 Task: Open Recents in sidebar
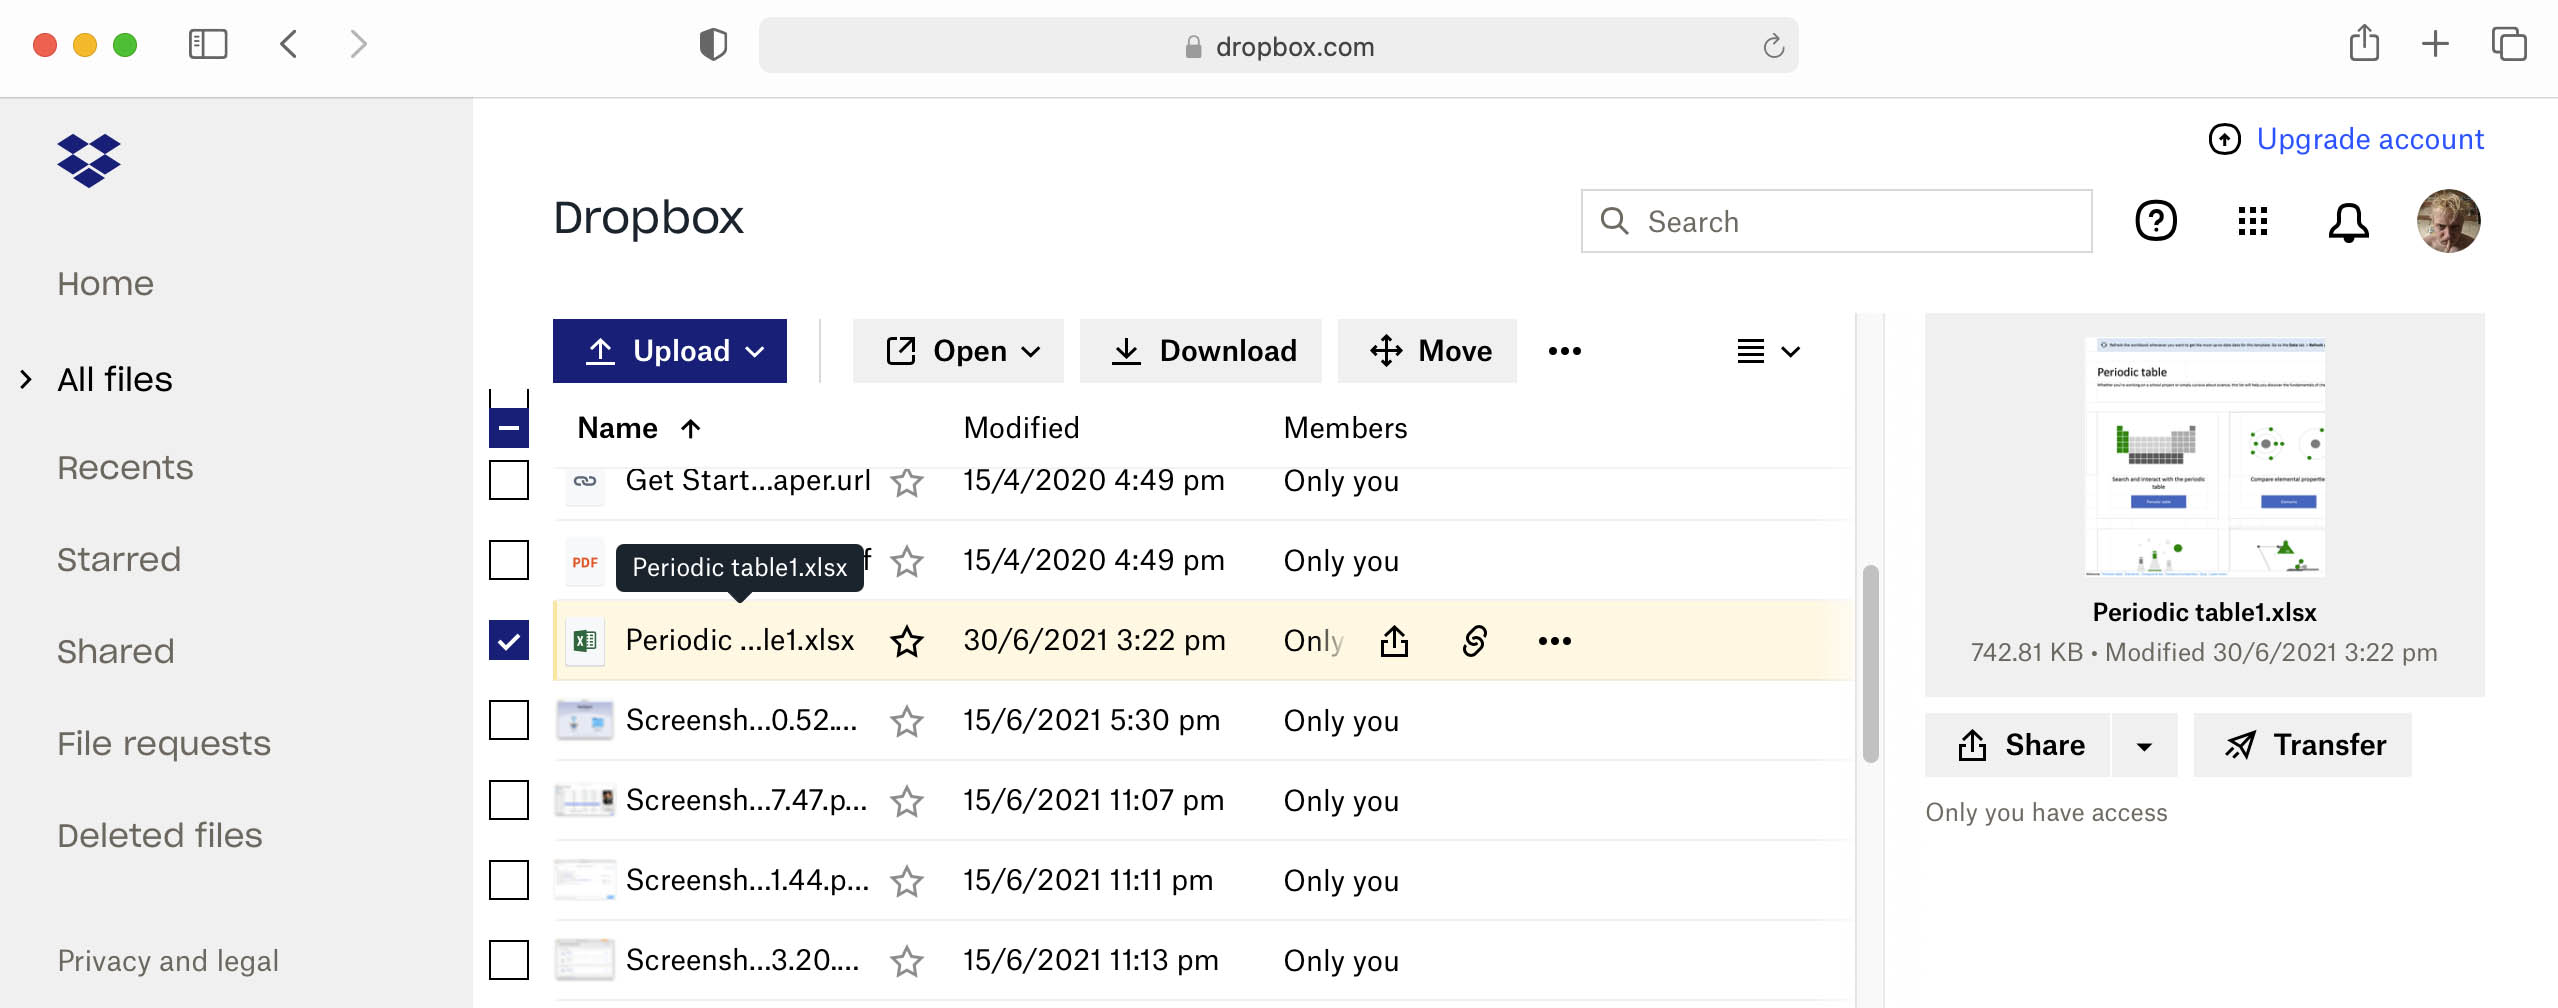(x=125, y=468)
